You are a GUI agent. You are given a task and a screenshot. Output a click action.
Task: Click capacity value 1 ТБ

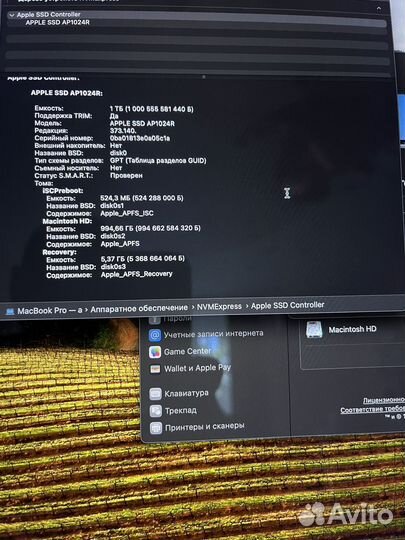click(x=152, y=109)
